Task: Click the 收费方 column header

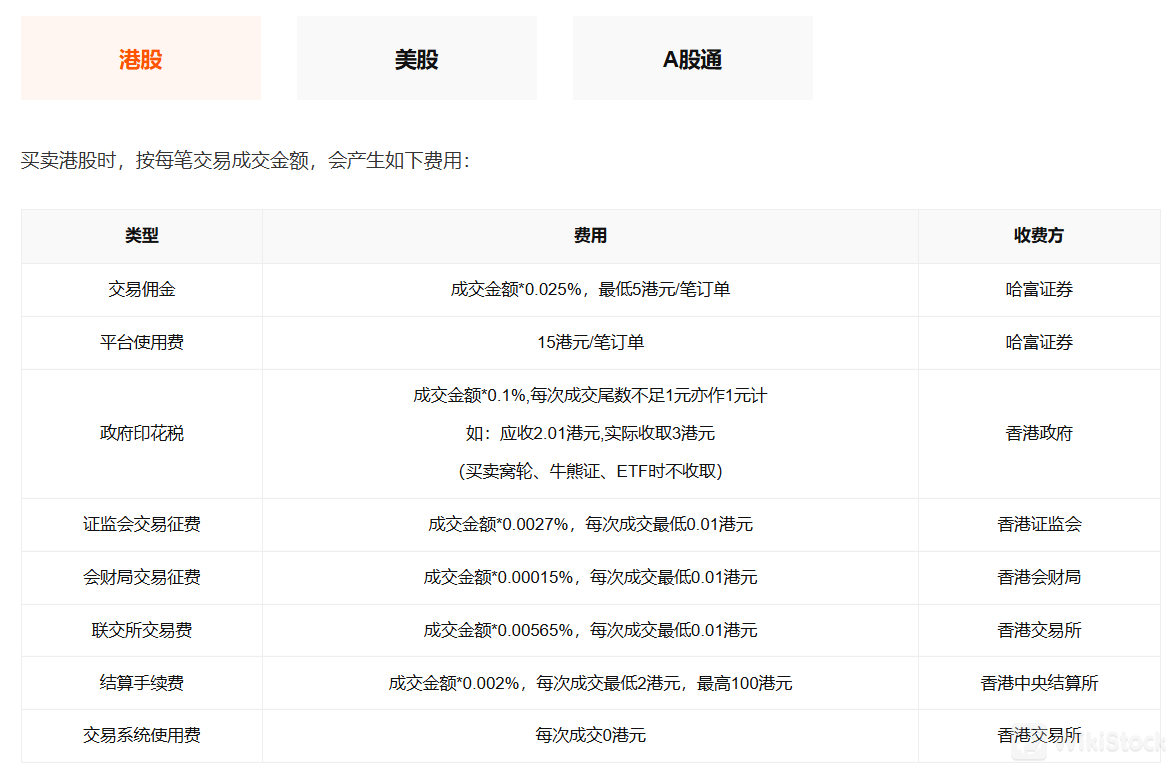Action: [1039, 236]
